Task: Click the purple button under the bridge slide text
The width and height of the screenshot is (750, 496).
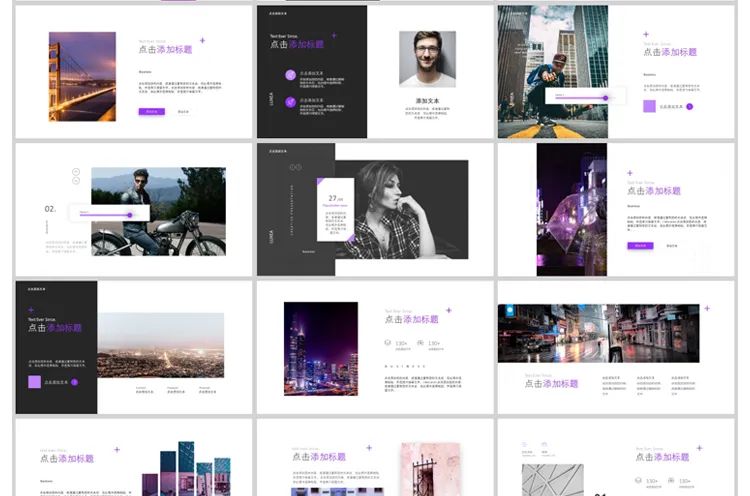Action: [152, 111]
